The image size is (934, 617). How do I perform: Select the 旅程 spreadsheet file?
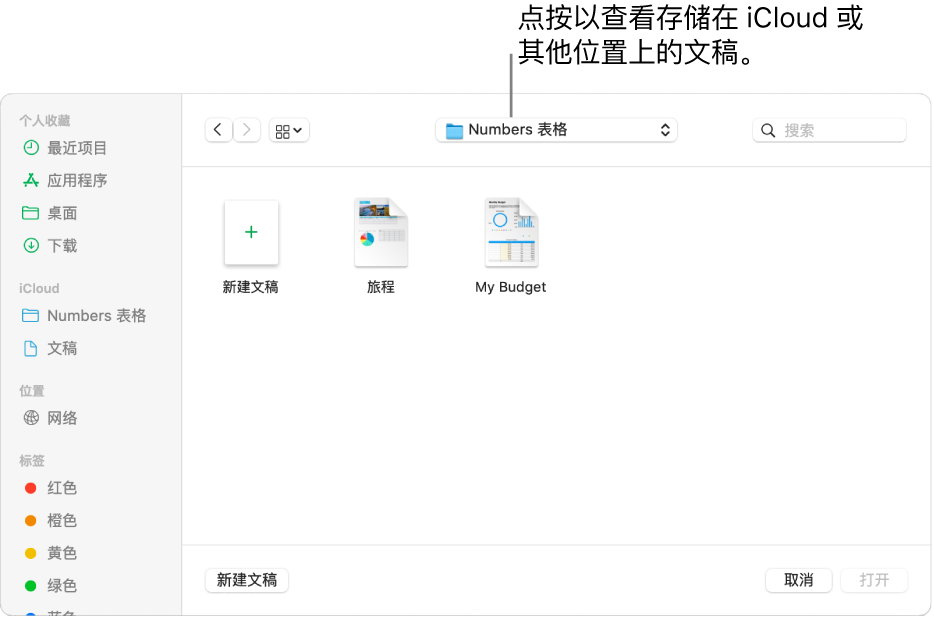381,232
